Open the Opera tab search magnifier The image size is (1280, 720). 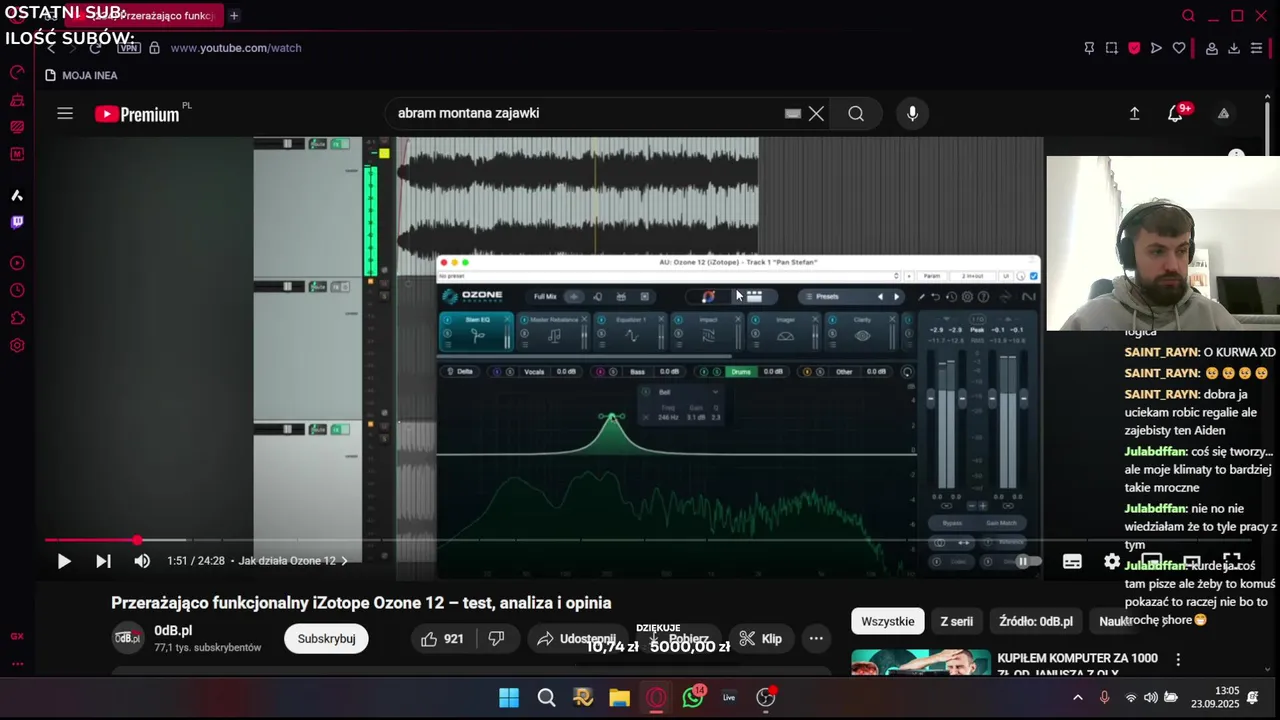click(x=1188, y=16)
